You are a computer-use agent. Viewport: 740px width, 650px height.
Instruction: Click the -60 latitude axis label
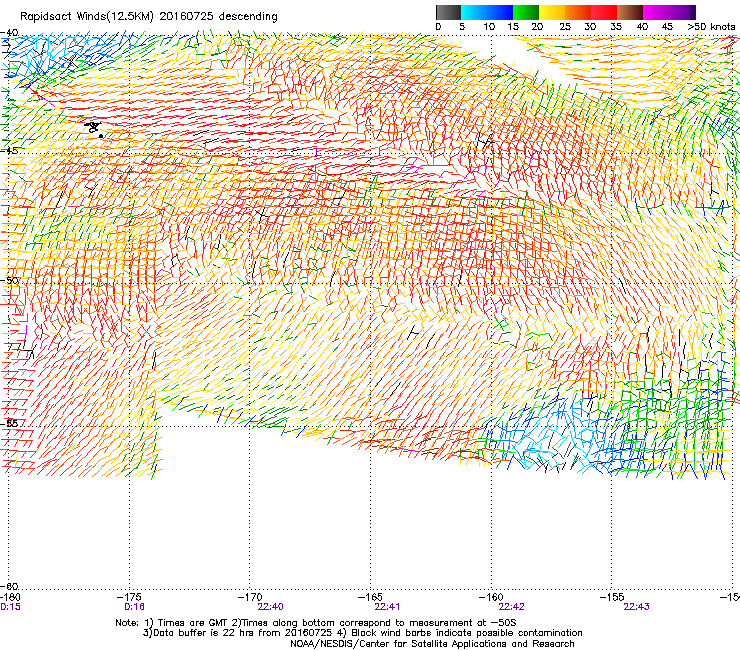(x=9, y=586)
